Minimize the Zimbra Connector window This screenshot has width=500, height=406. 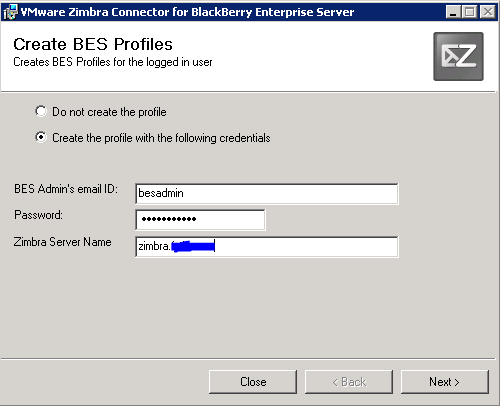tap(453, 12)
